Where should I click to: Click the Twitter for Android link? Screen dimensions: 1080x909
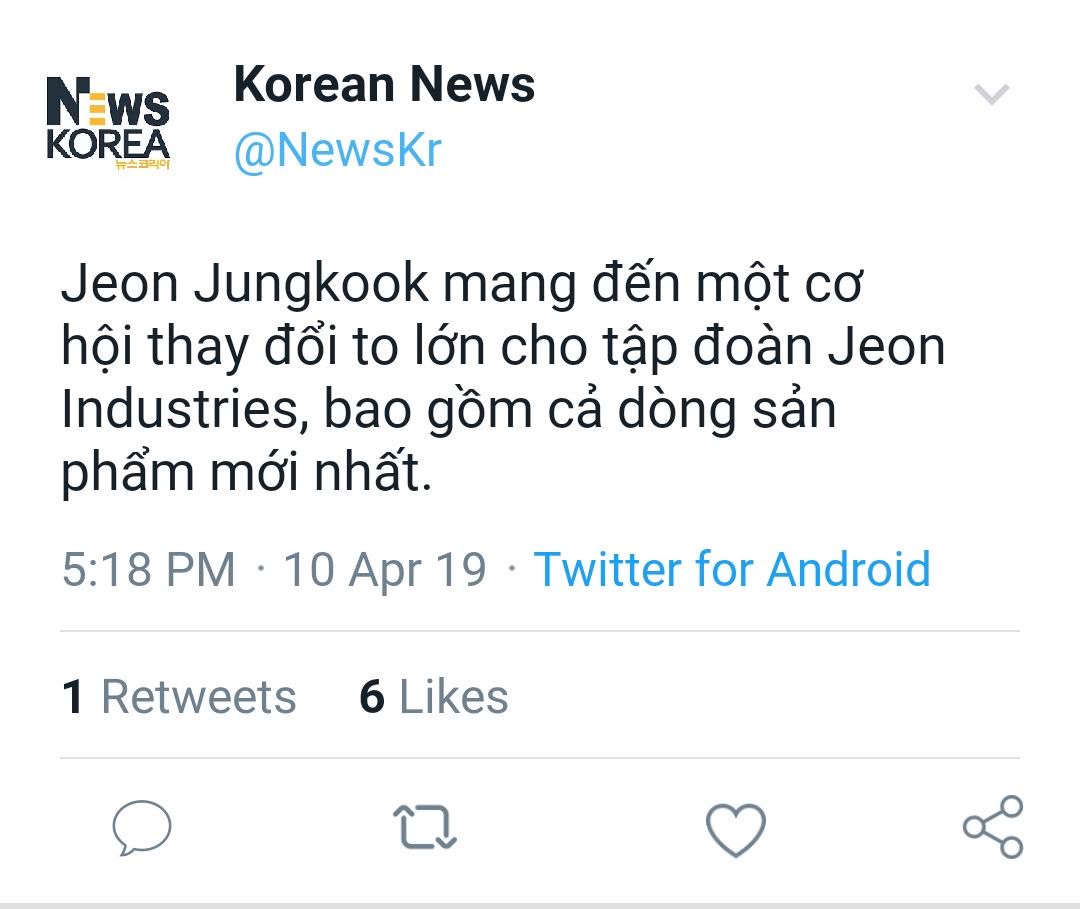pos(732,569)
